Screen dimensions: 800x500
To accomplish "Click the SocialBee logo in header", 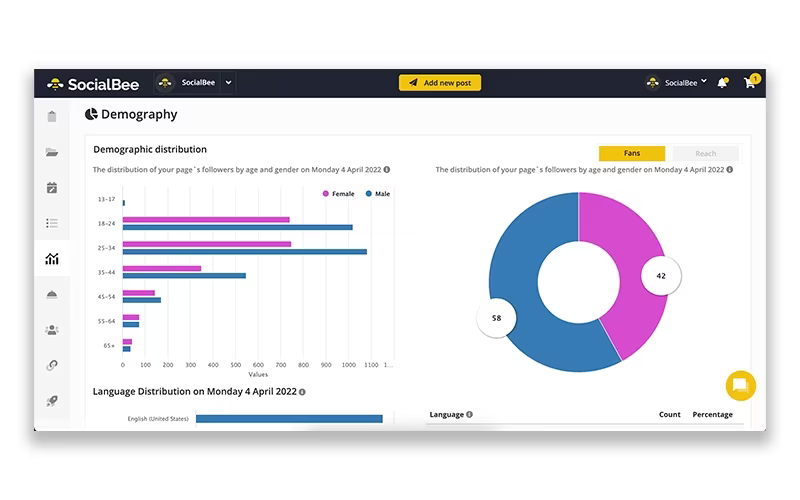I will pos(93,84).
